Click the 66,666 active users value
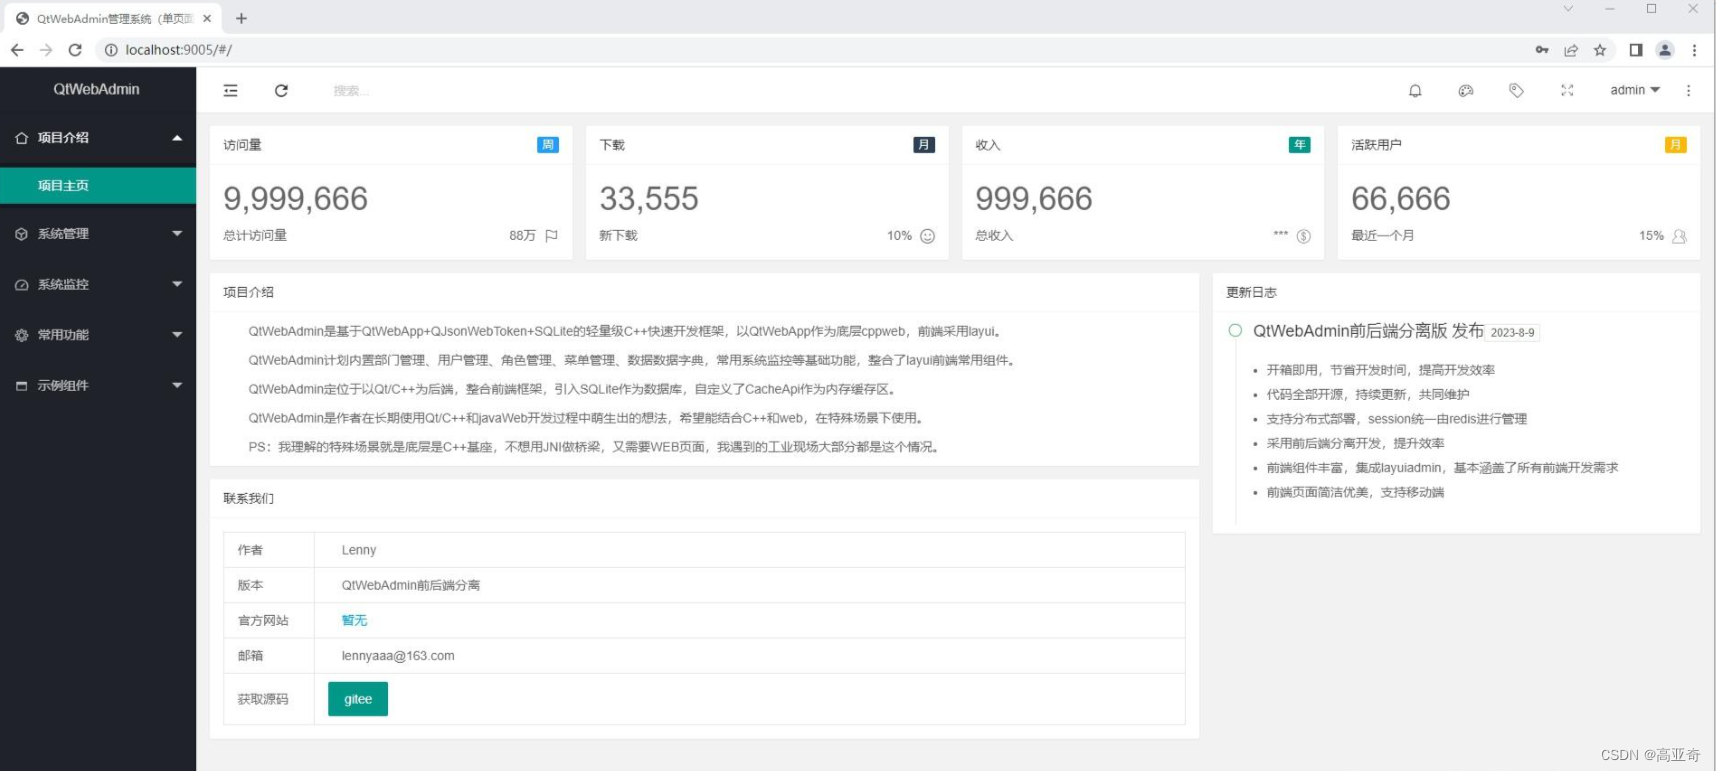Screen dimensions: 1716x771 tap(1401, 199)
